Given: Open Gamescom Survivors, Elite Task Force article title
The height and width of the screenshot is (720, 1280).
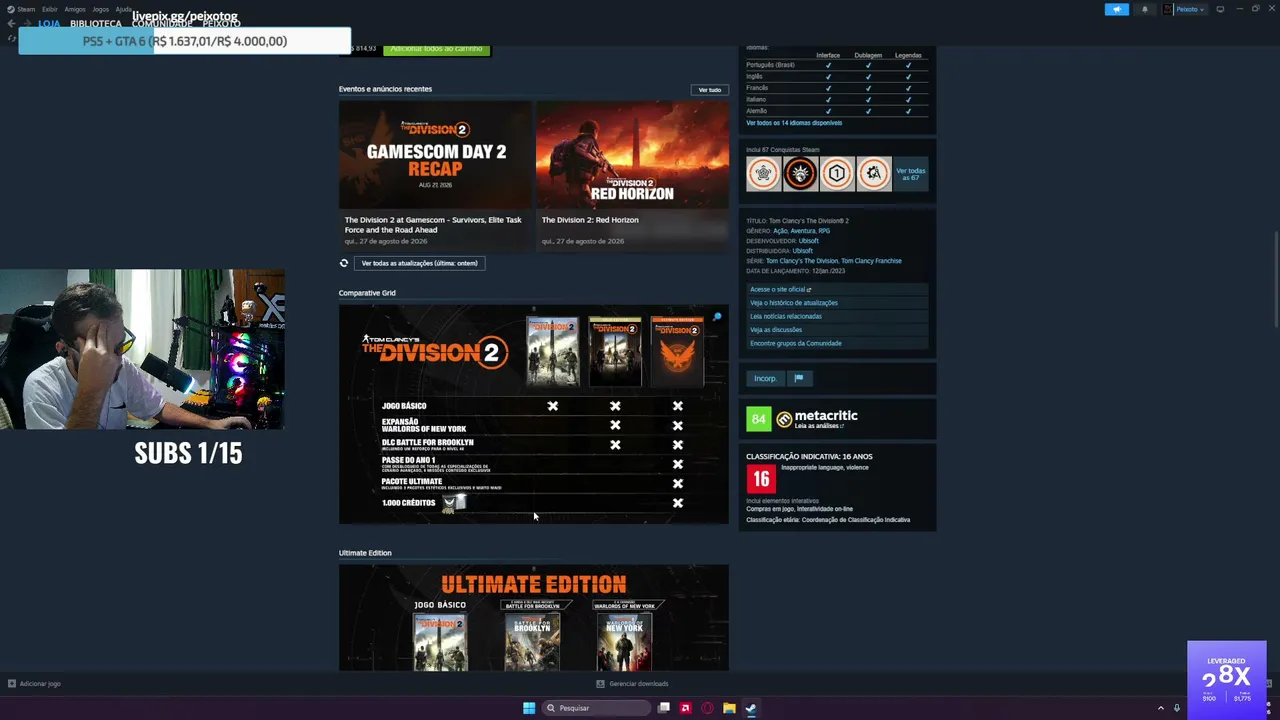Looking at the screenshot, I should 433,225.
